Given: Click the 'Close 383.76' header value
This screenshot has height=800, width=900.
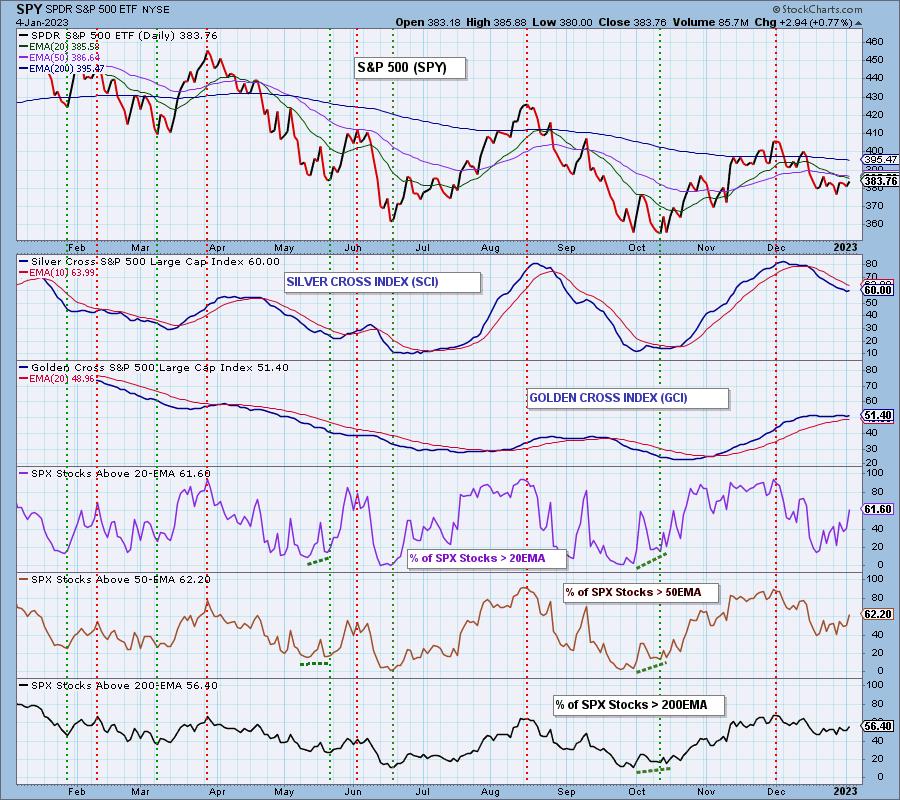Looking at the screenshot, I should pyautogui.click(x=632, y=23).
